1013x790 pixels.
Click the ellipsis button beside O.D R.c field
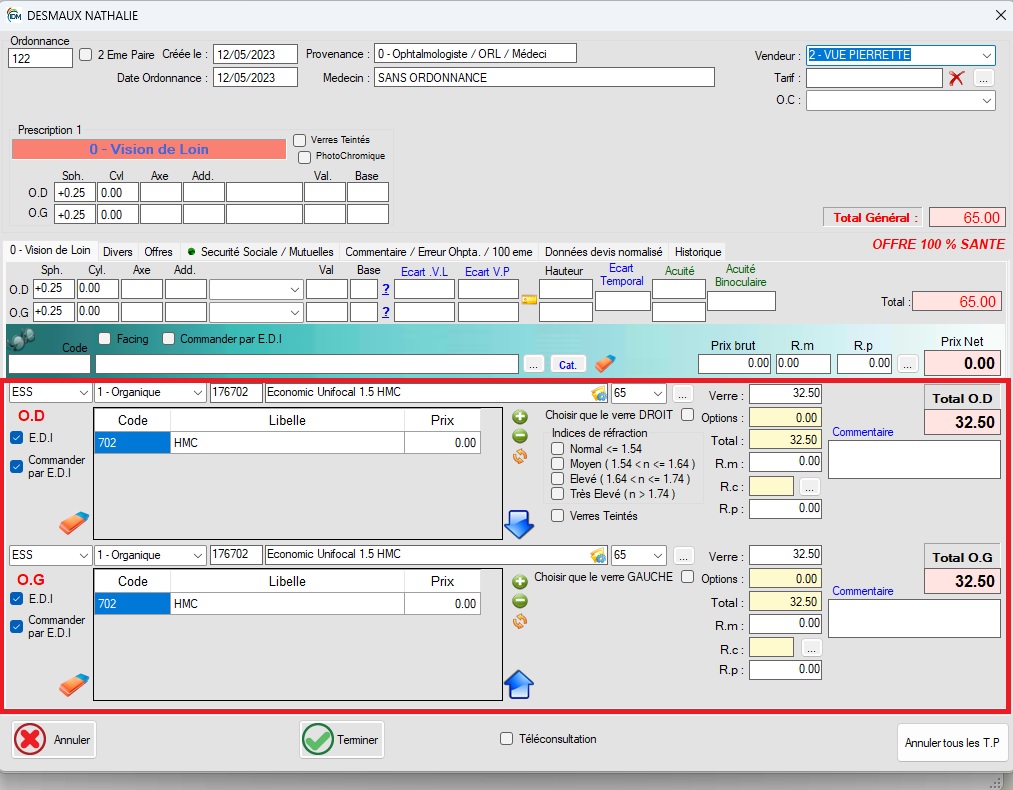(x=809, y=486)
